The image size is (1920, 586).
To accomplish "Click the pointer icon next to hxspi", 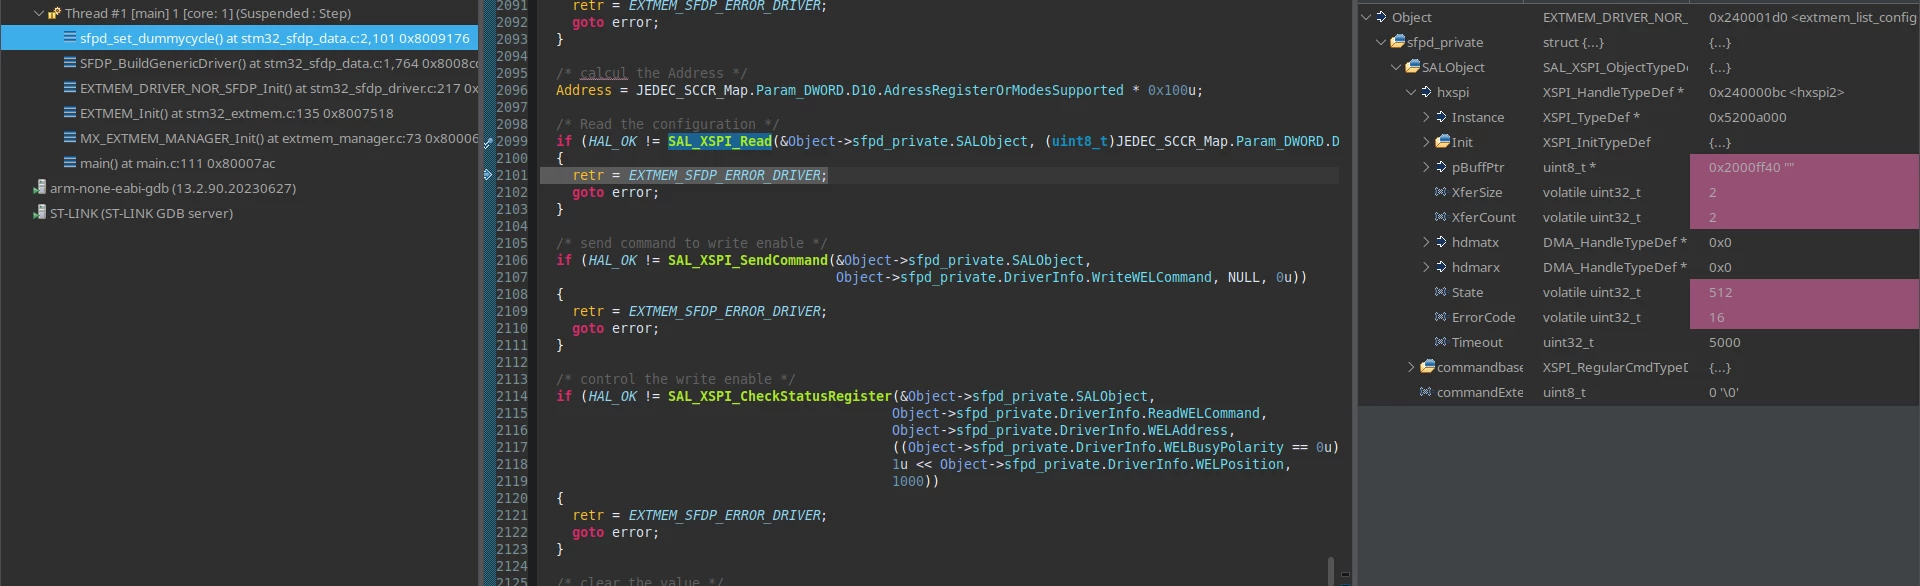I will 1427,91.
